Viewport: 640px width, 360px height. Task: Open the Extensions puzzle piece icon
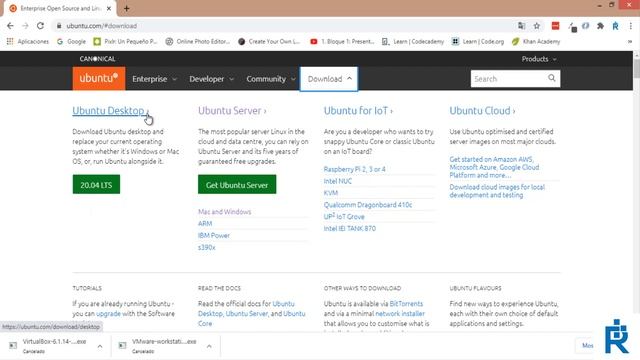(x=600, y=26)
